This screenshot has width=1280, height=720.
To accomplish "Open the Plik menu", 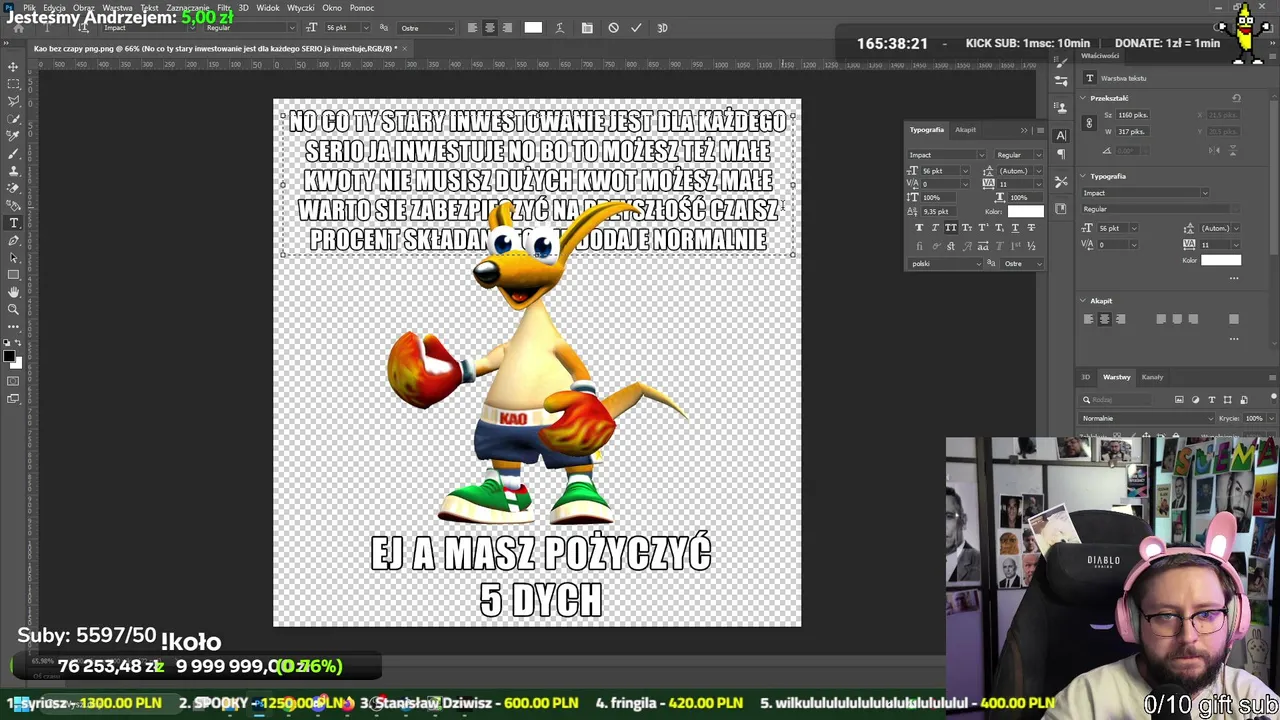I will (x=29, y=8).
